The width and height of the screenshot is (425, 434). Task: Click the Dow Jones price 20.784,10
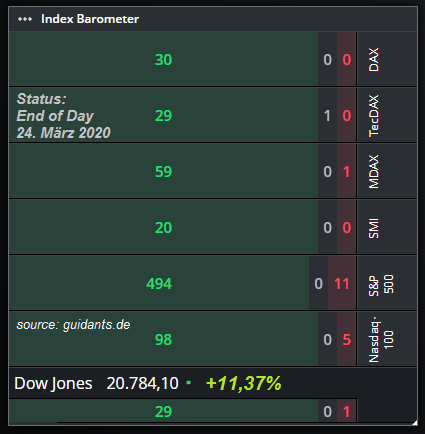[x=142, y=383]
